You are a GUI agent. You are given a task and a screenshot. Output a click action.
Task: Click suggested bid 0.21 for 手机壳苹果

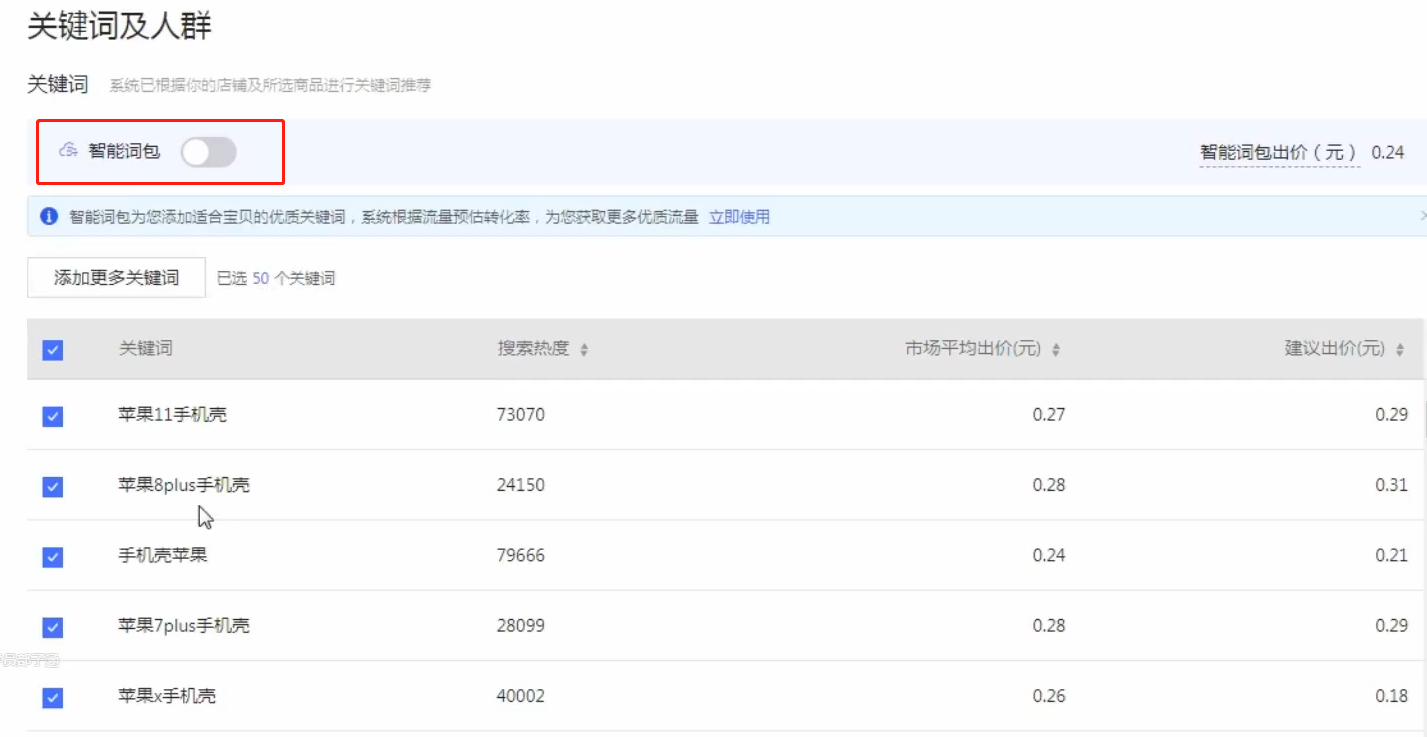[x=1391, y=555]
